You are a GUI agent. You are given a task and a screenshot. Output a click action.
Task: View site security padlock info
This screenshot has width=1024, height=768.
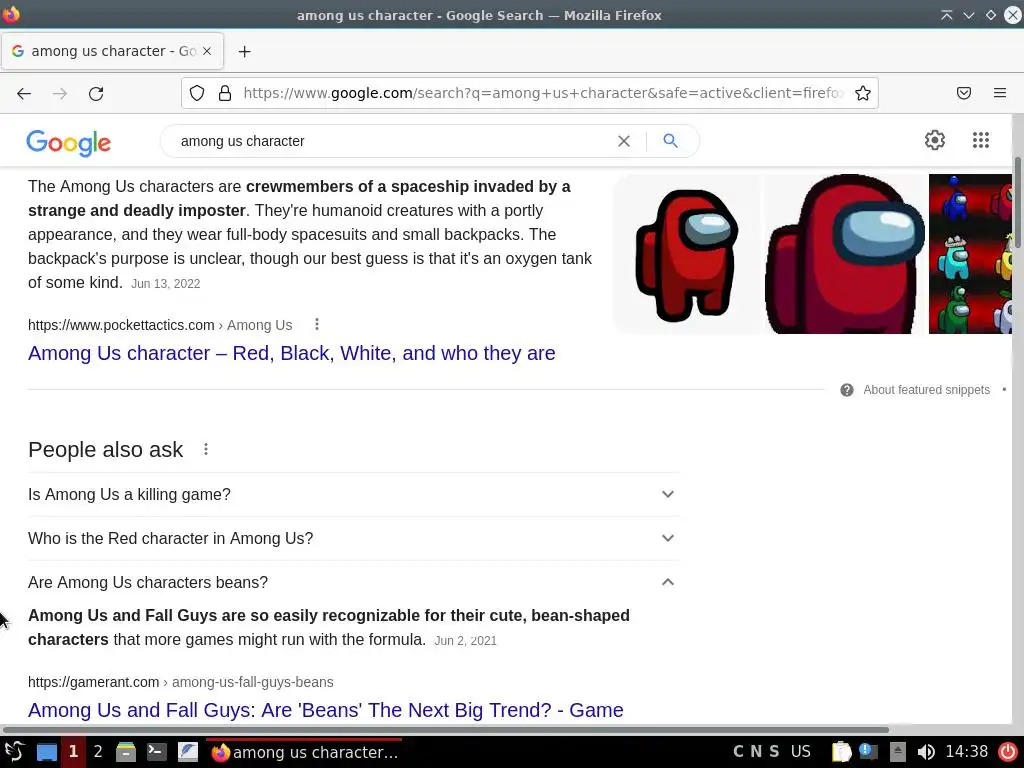225,93
